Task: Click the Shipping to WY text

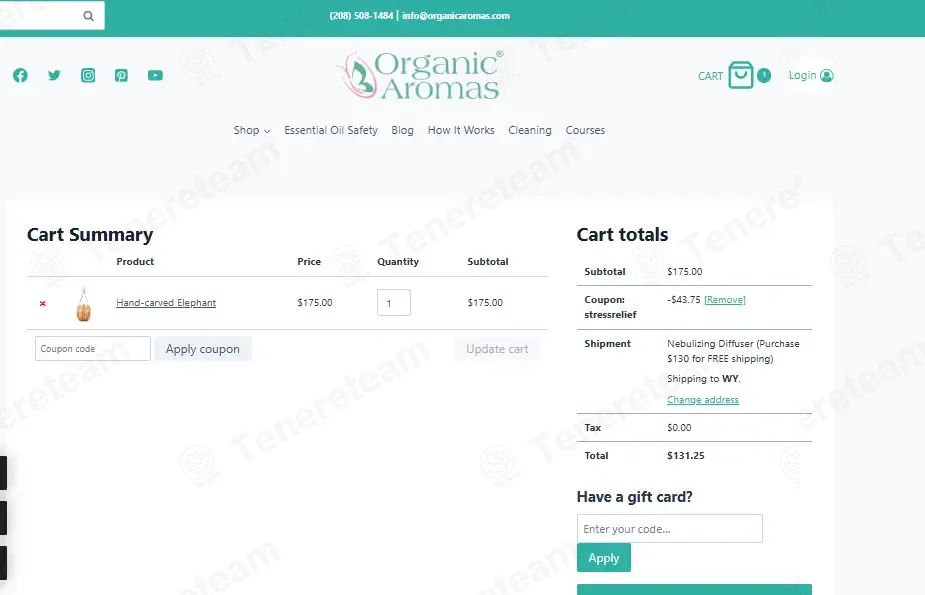Action: pyautogui.click(x=704, y=379)
